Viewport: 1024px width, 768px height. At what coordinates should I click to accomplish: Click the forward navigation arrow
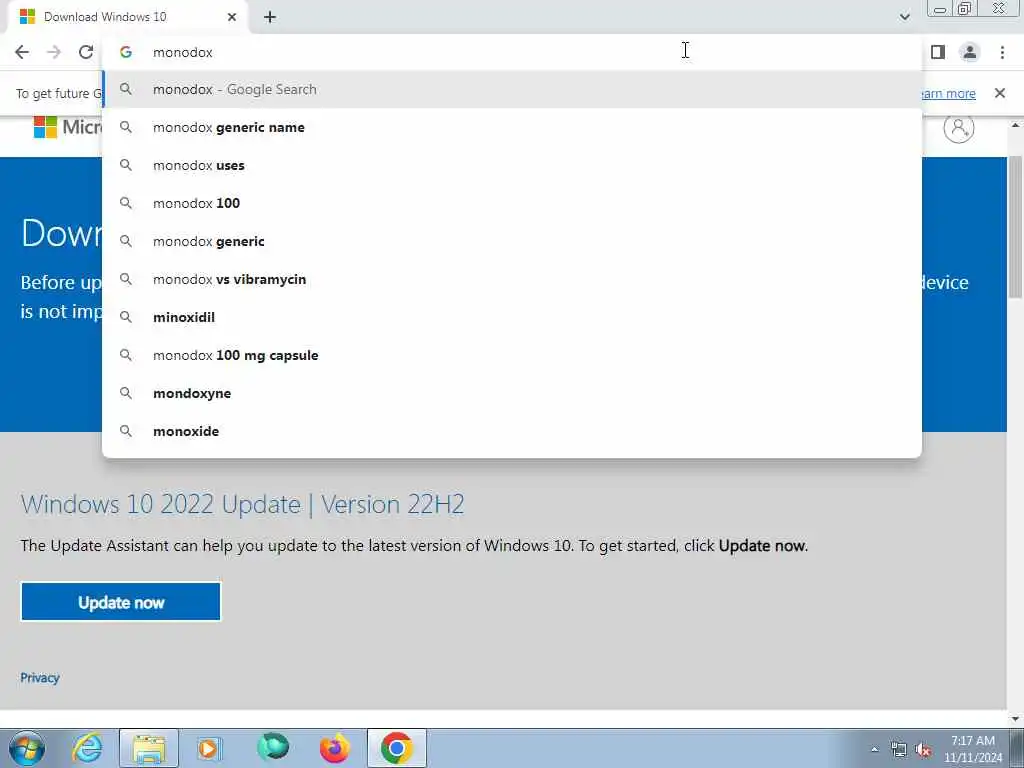point(54,52)
